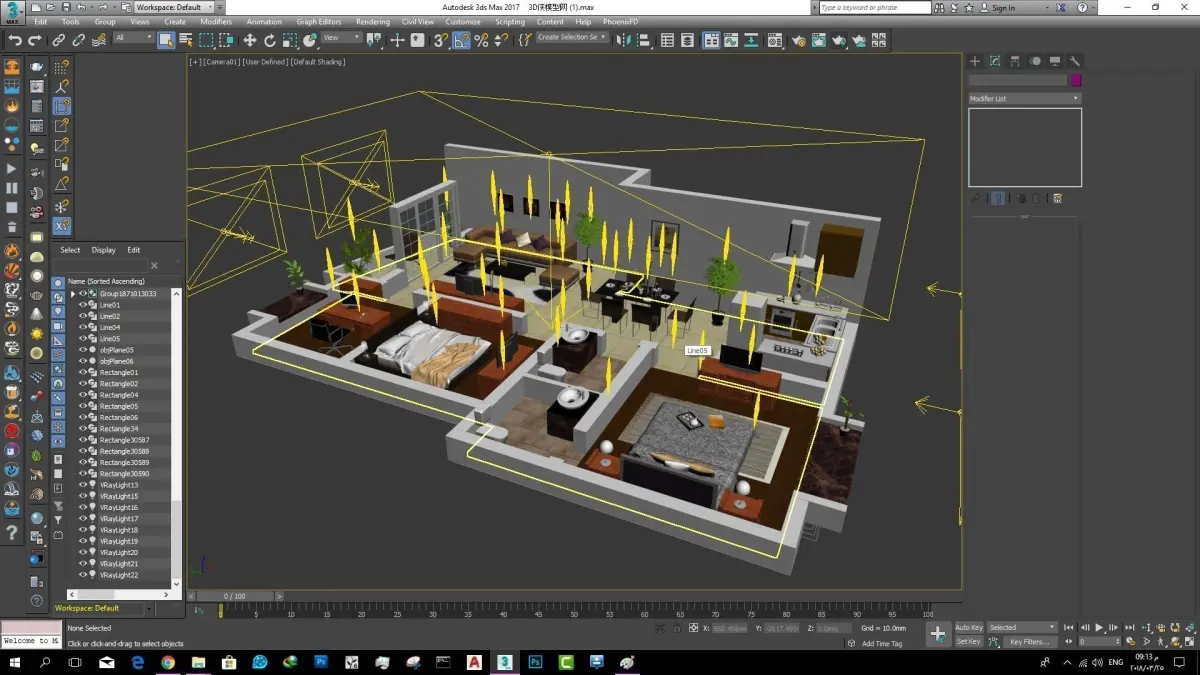Open the Workspace: Default dropdown in title bar
This screenshot has height=675, width=1200.
174,7
